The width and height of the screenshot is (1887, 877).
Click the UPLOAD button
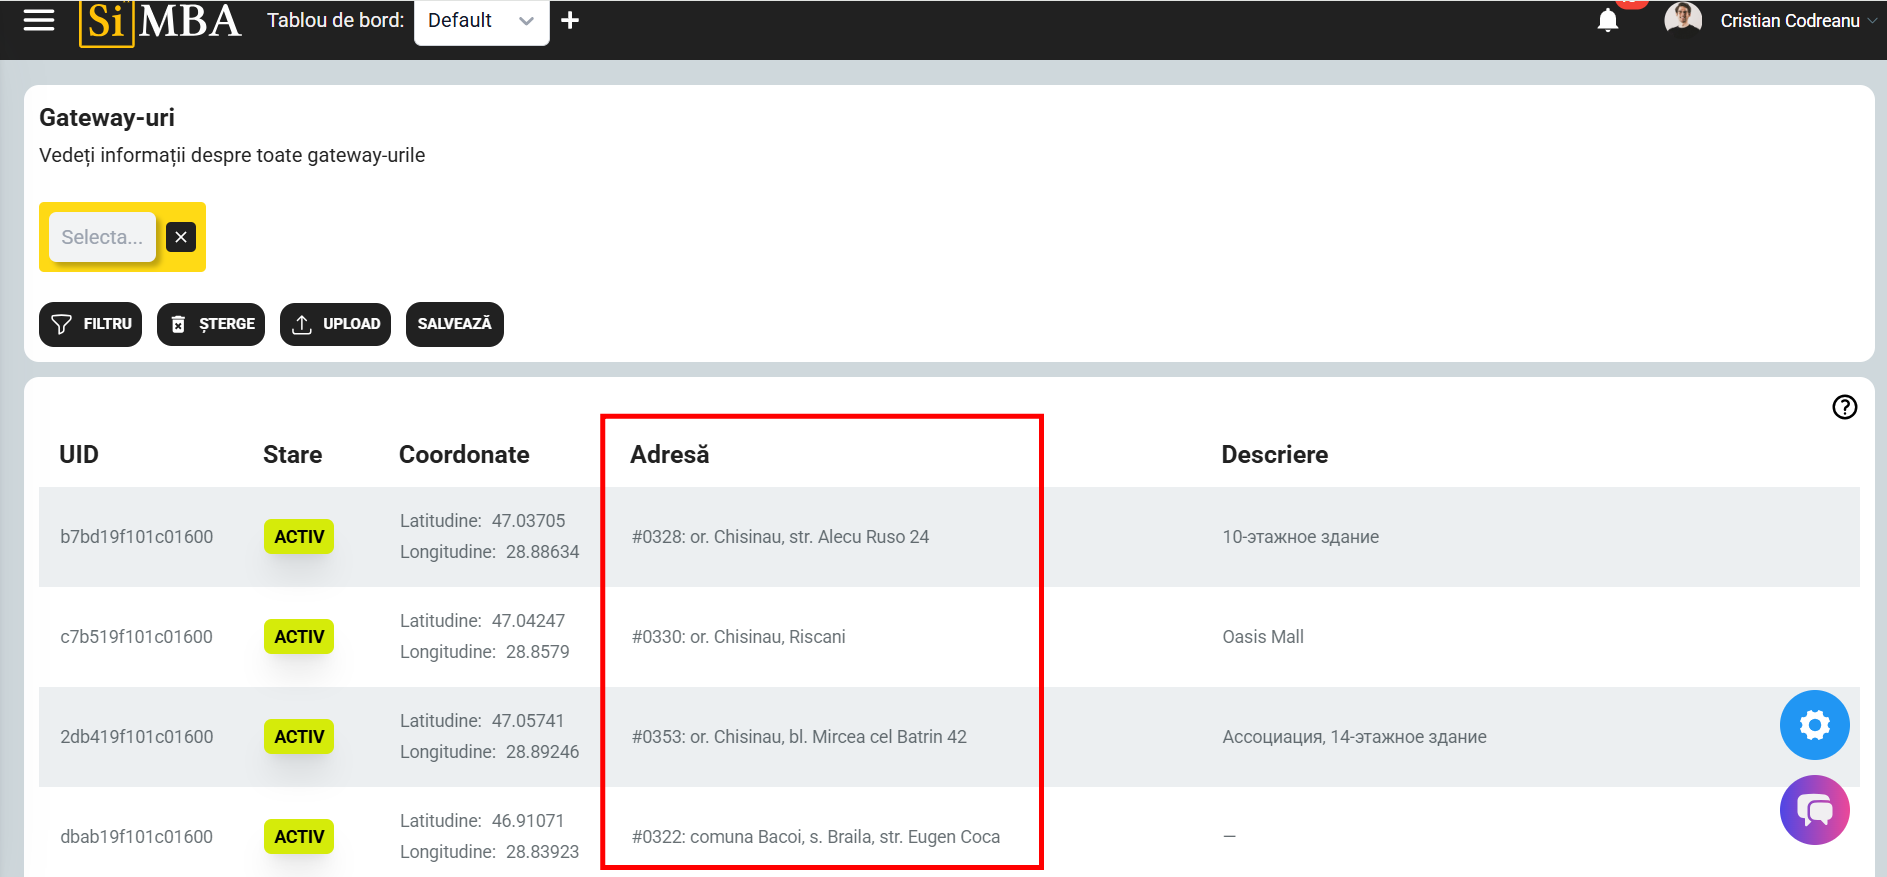coord(335,324)
